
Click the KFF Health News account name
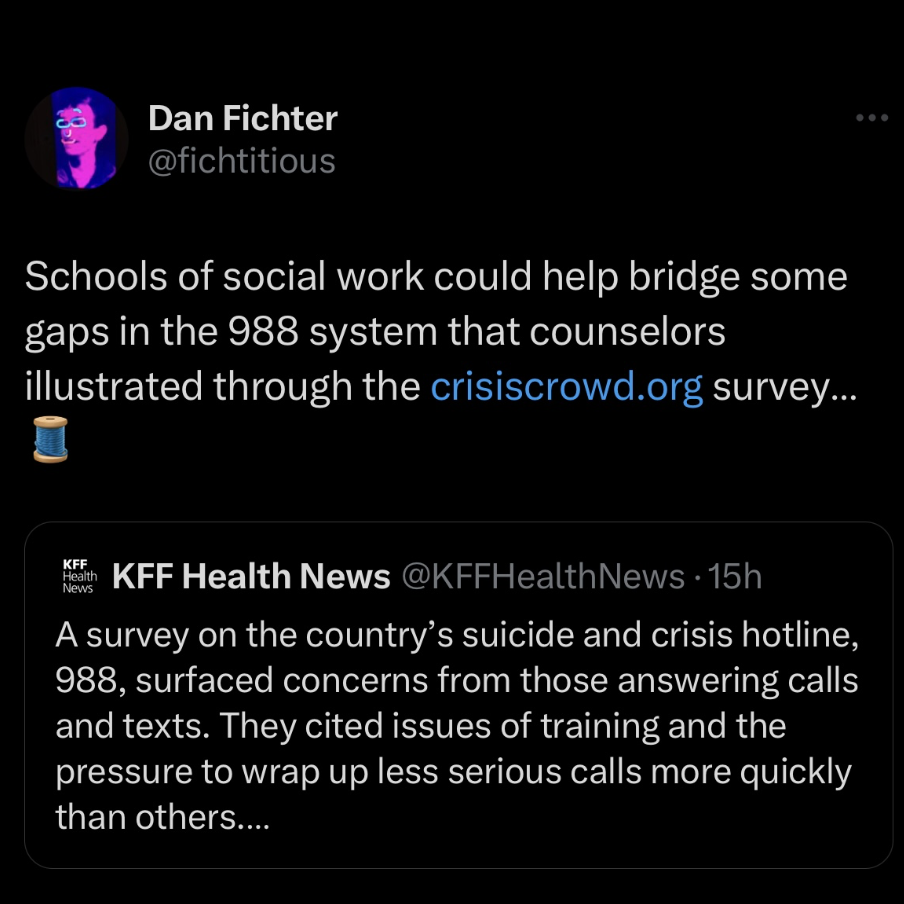pyautogui.click(x=251, y=576)
